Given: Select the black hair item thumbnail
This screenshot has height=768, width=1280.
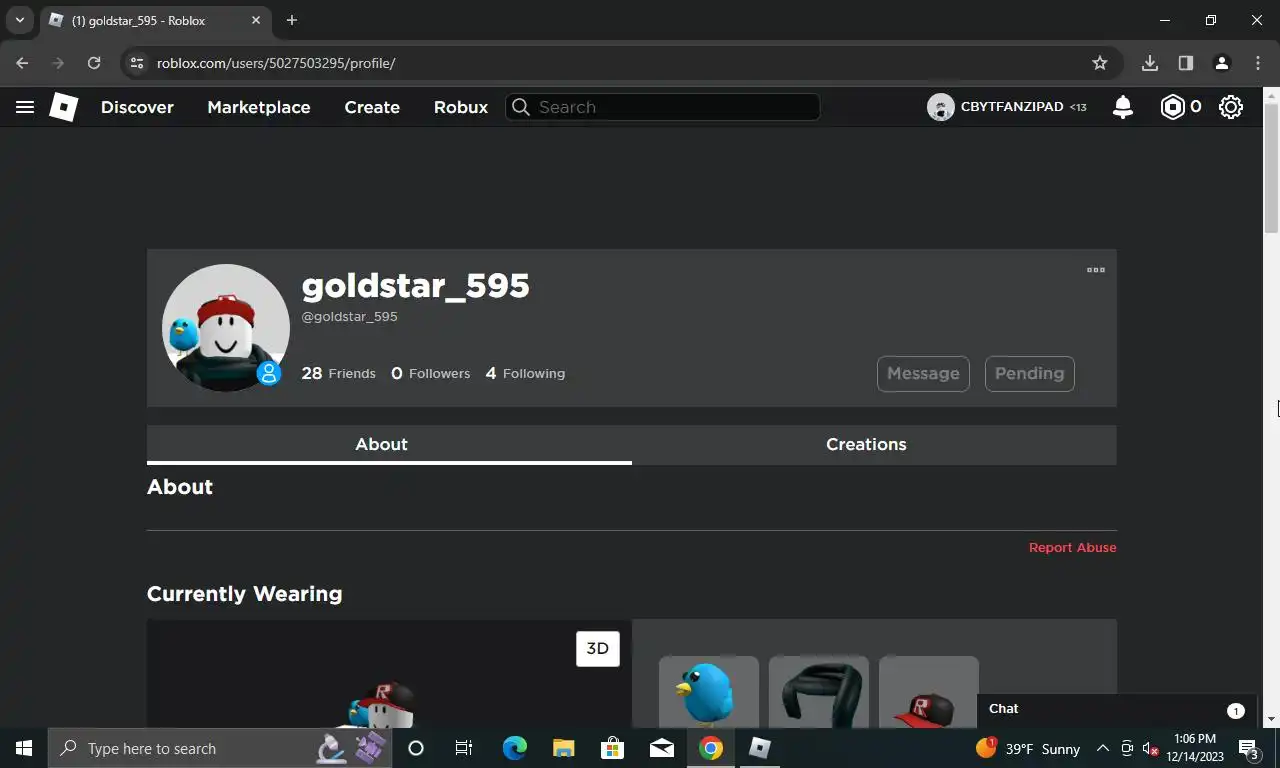Looking at the screenshot, I should point(818,692).
